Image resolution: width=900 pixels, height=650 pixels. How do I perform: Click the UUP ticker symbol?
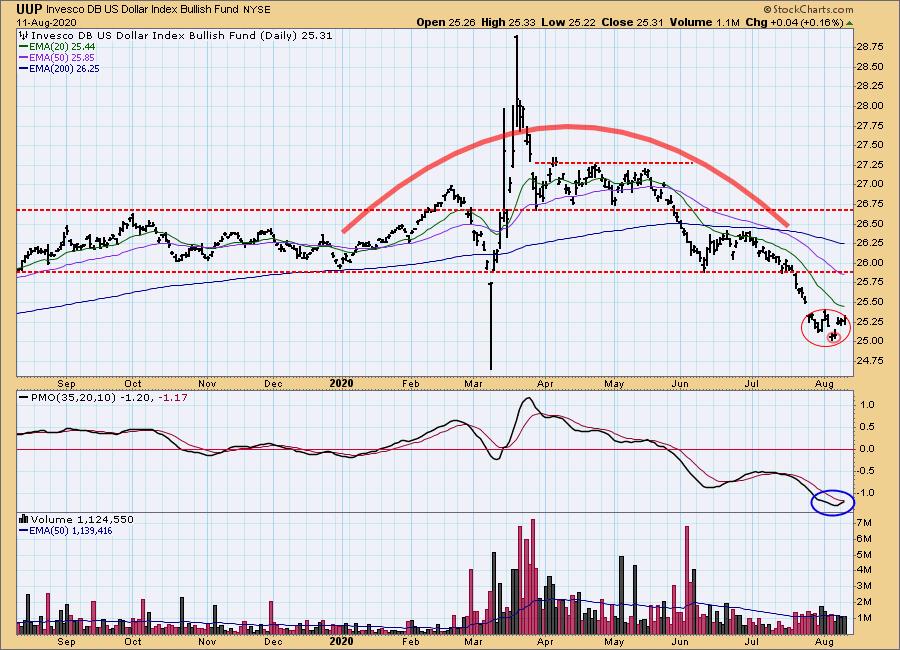pos(29,9)
